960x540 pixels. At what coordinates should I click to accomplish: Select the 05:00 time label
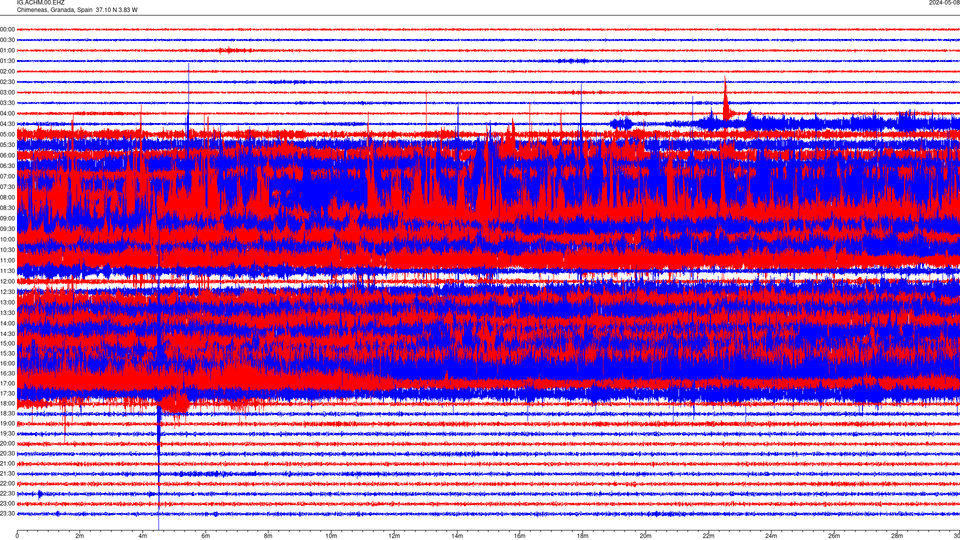point(7,135)
